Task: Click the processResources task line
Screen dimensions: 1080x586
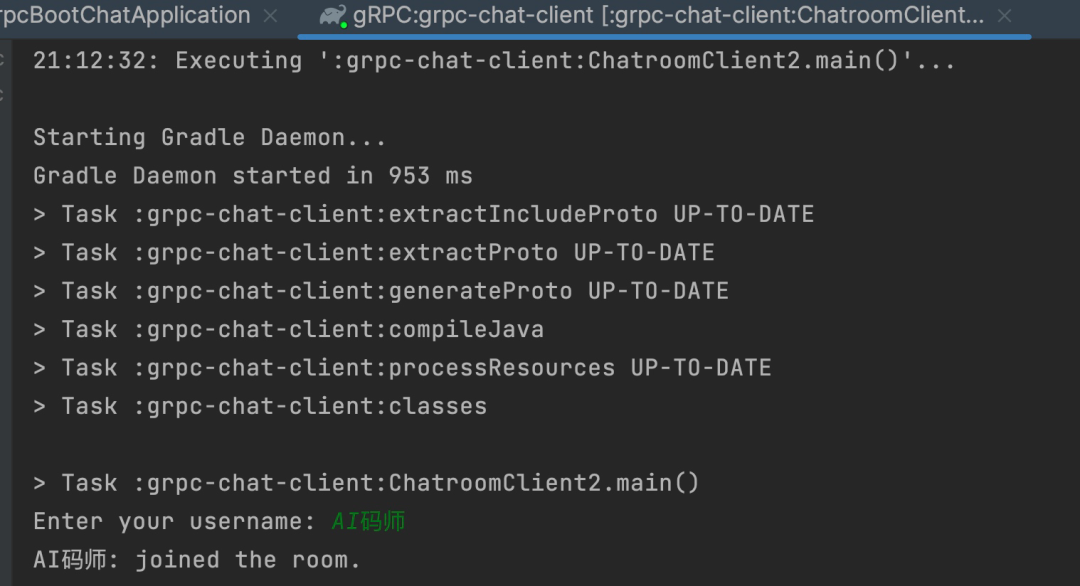Action: pos(402,368)
